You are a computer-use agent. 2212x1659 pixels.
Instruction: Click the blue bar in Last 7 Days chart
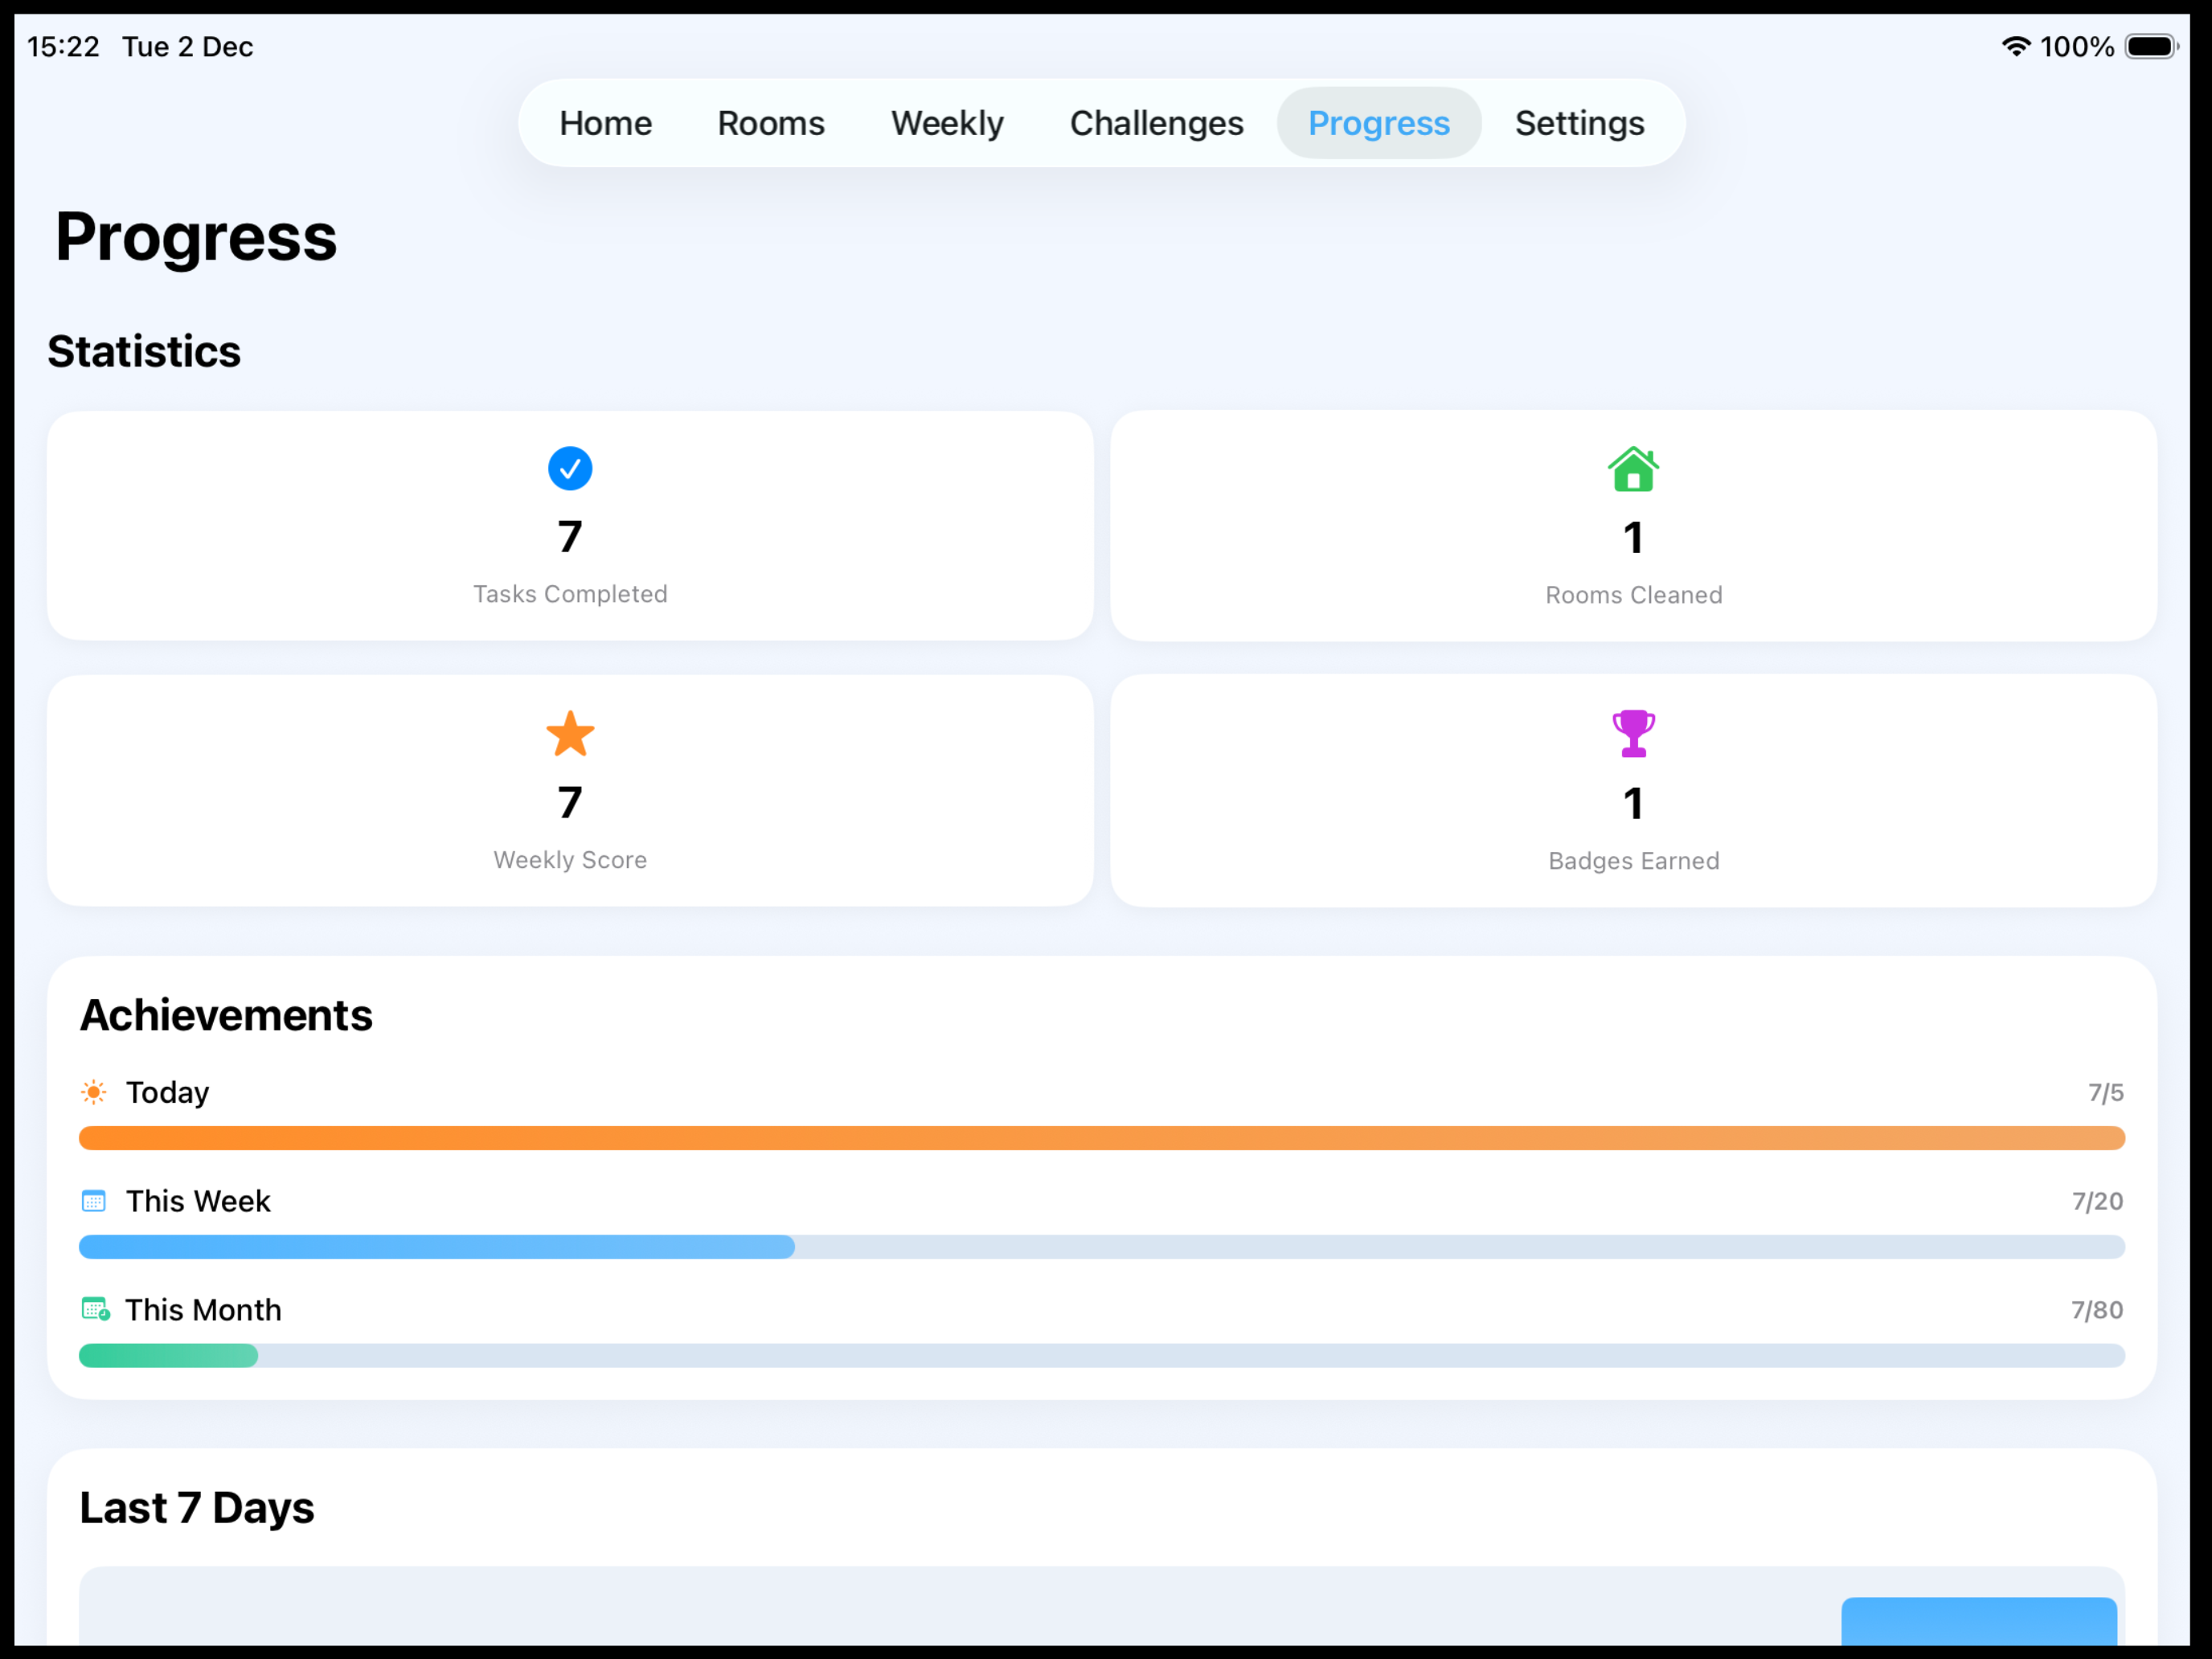[x=1979, y=1621]
